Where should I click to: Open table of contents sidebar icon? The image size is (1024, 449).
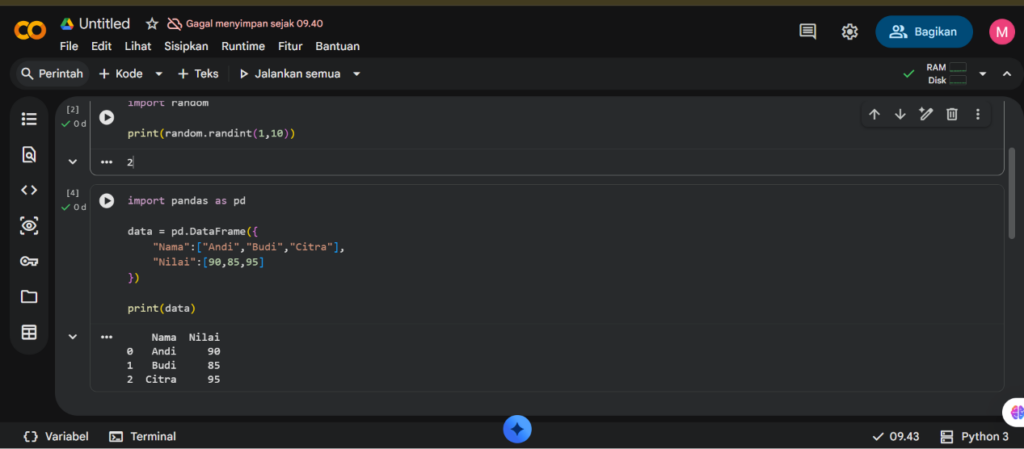(x=29, y=119)
